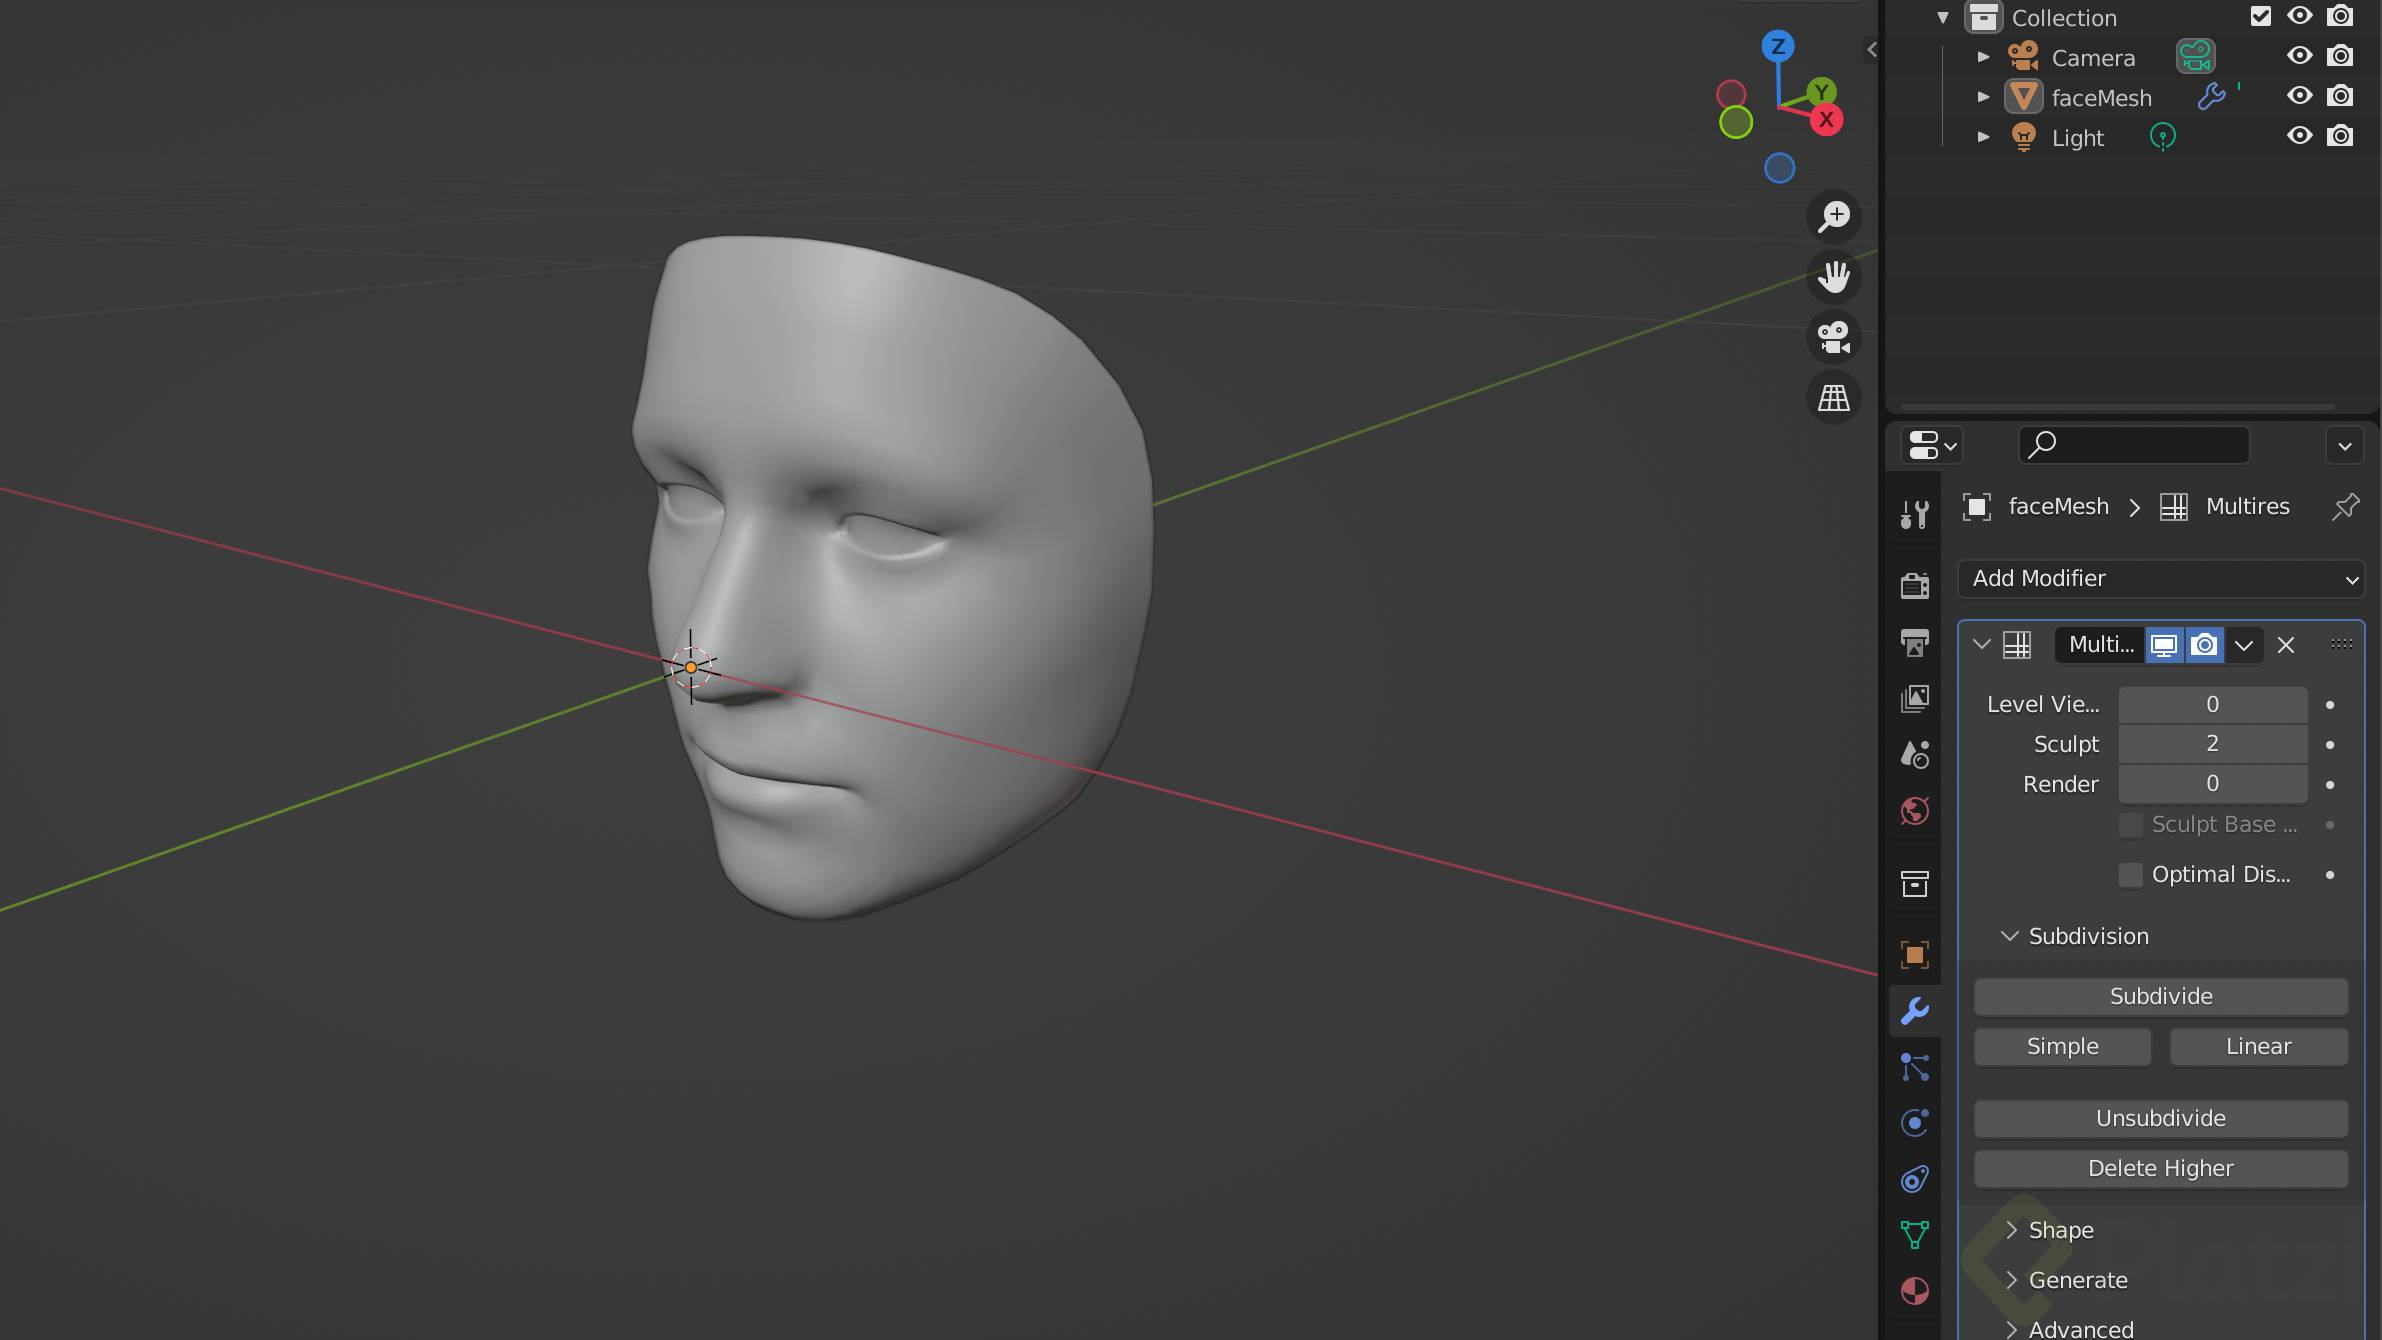The height and width of the screenshot is (1340, 2382).
Task: Open the Add Modifier dropdown
Action: click(2160, 578)
